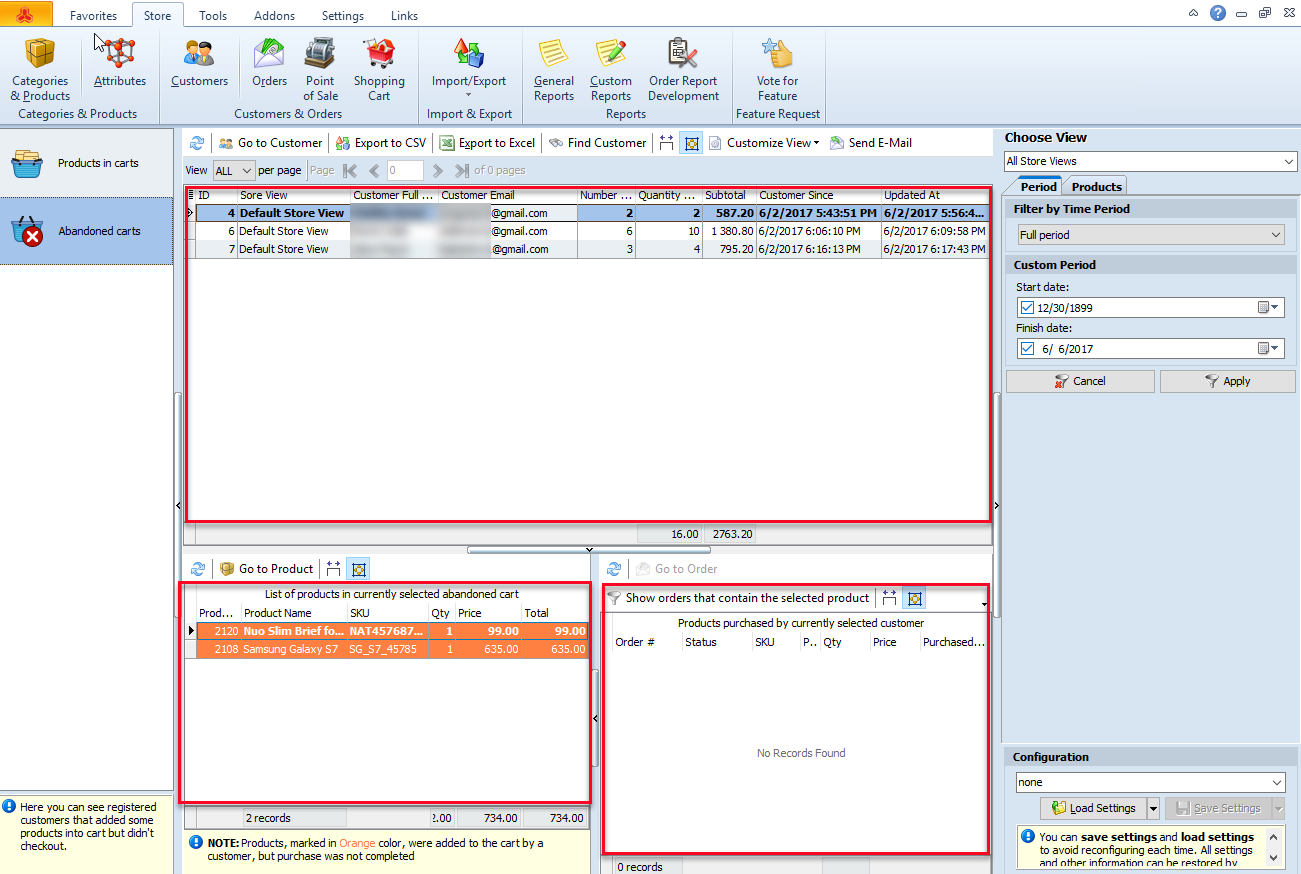Switch to Favorites ribbon tab
Image resolution: width=1301 pixels, height=874 pixels.
point(93,16)
